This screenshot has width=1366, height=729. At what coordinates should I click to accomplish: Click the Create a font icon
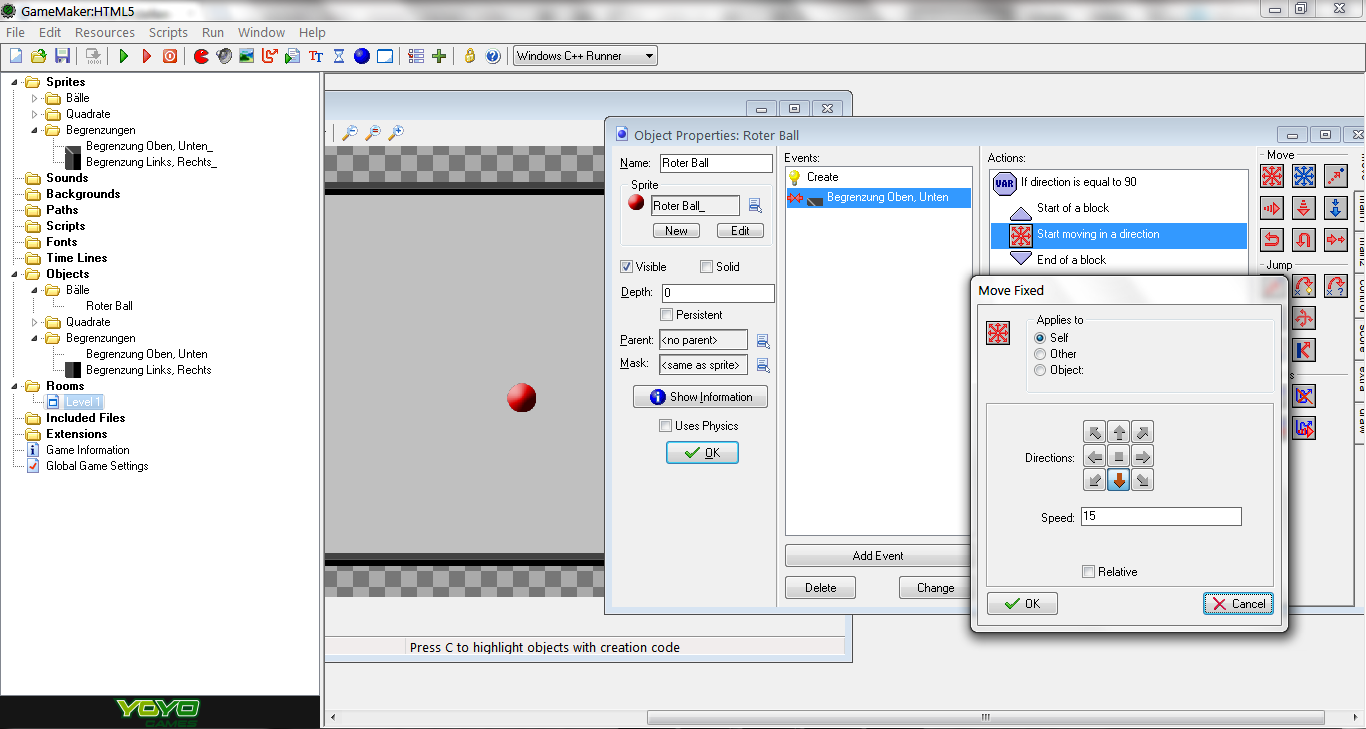316,56
